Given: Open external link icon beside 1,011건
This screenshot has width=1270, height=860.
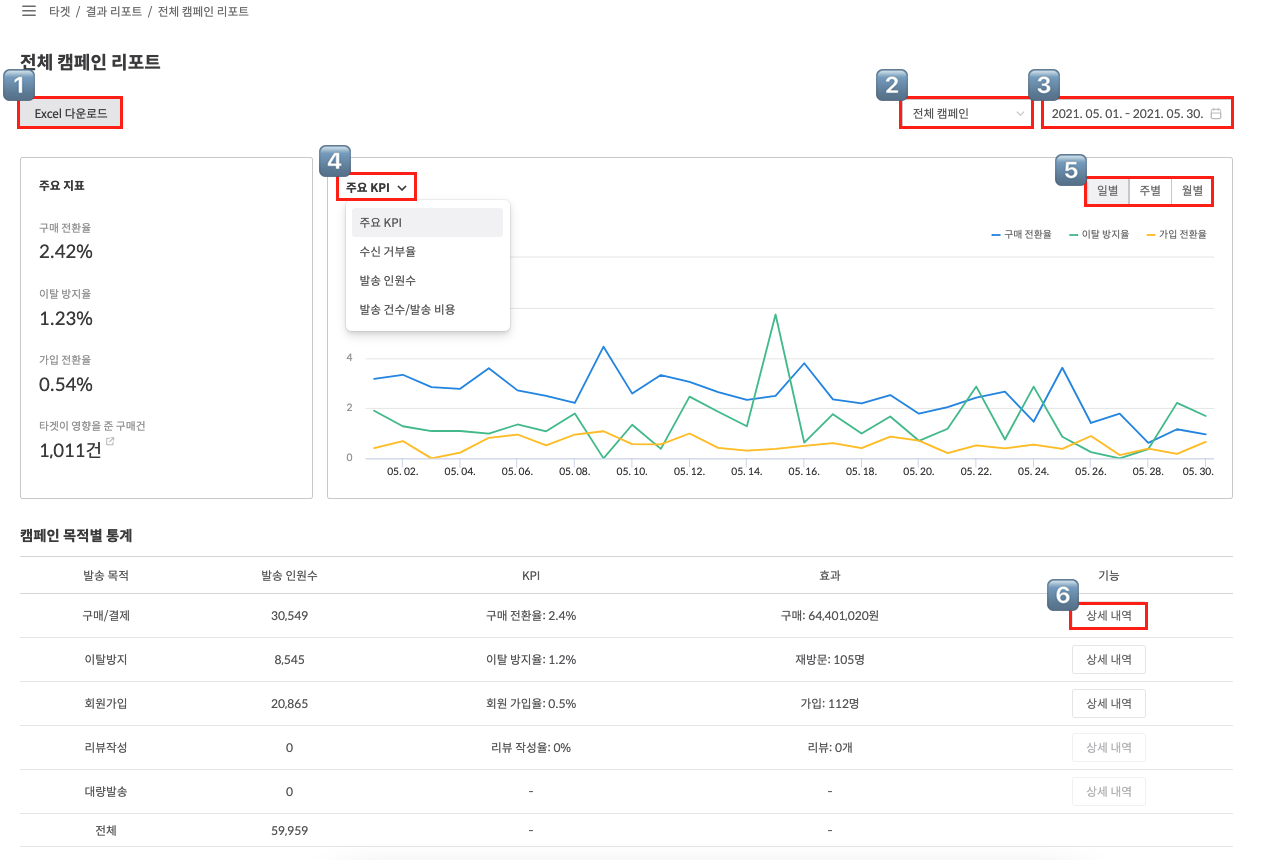Looking at the screenshot, I should 110,441.
